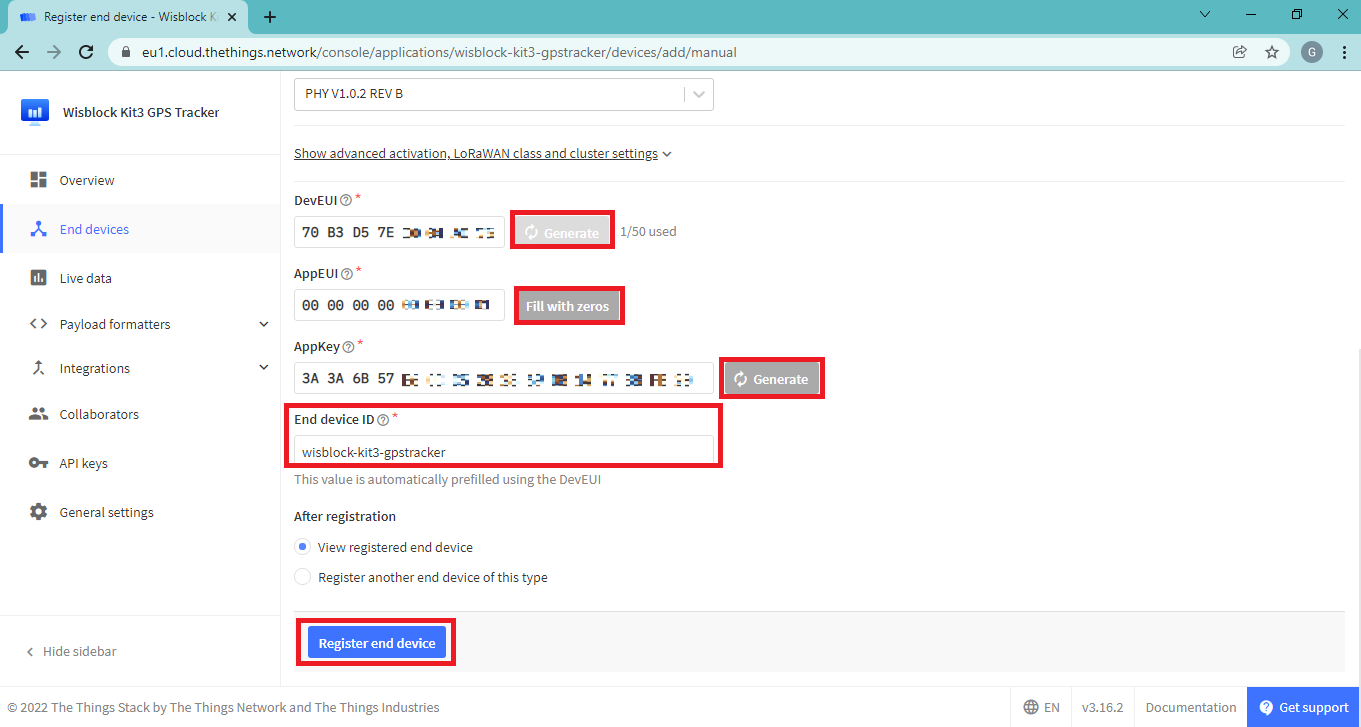Click the End device ID input field

tap(503, 451)
